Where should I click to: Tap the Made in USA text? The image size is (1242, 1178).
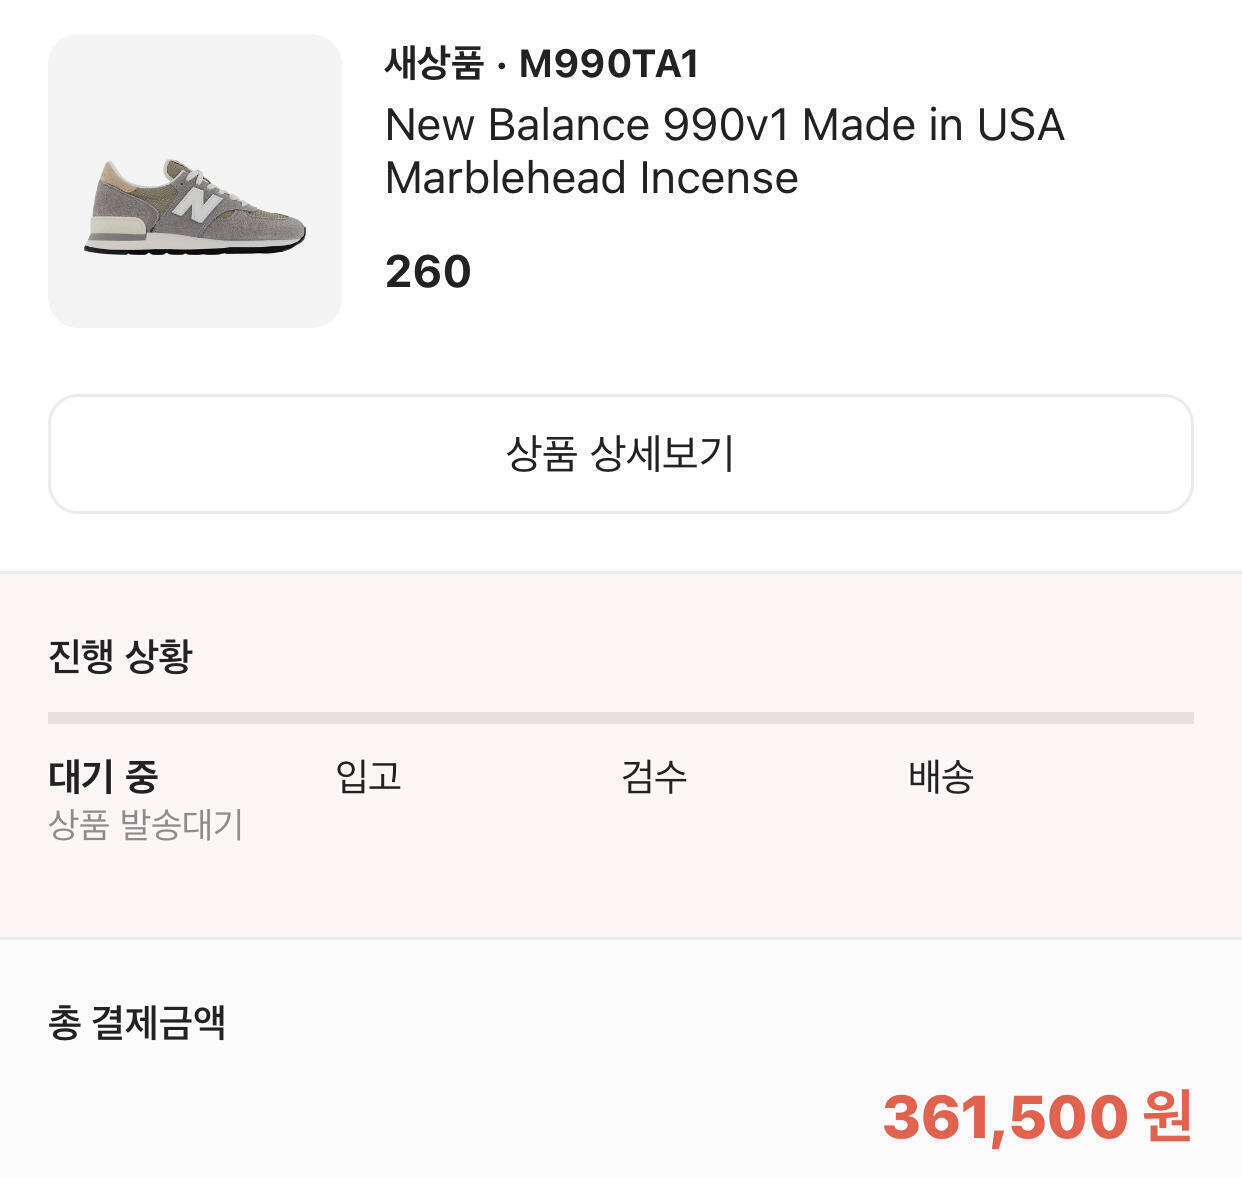coord(933,125)
